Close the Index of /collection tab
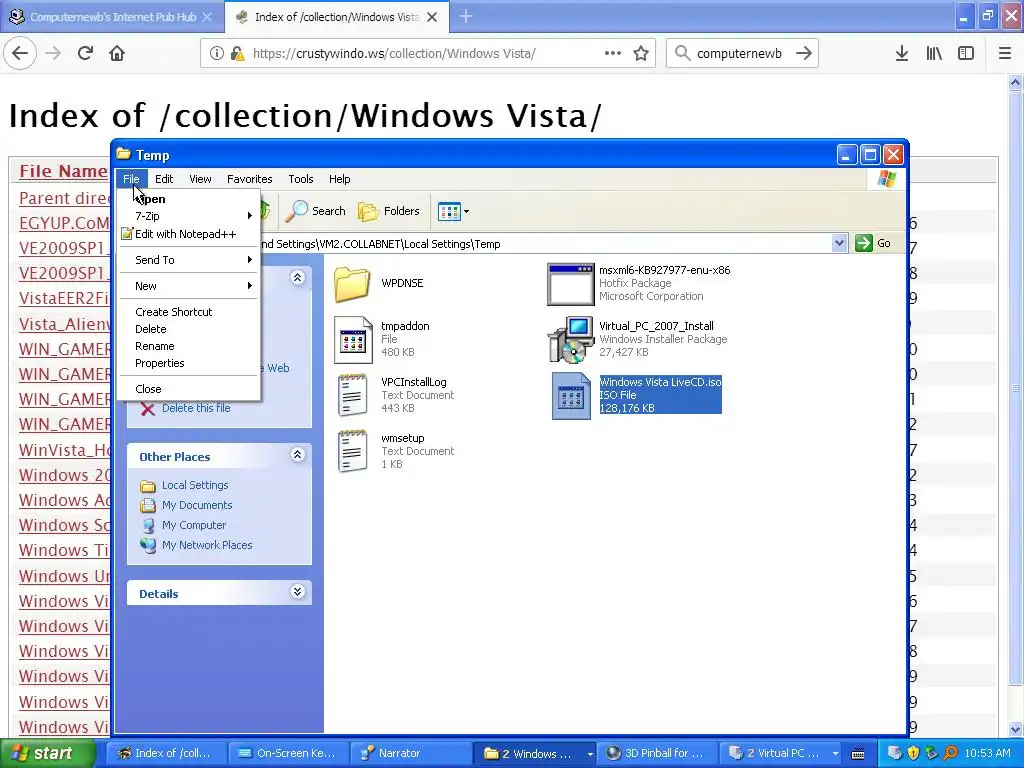Viewport: 1024px width, 768px height. pos(432,17)
